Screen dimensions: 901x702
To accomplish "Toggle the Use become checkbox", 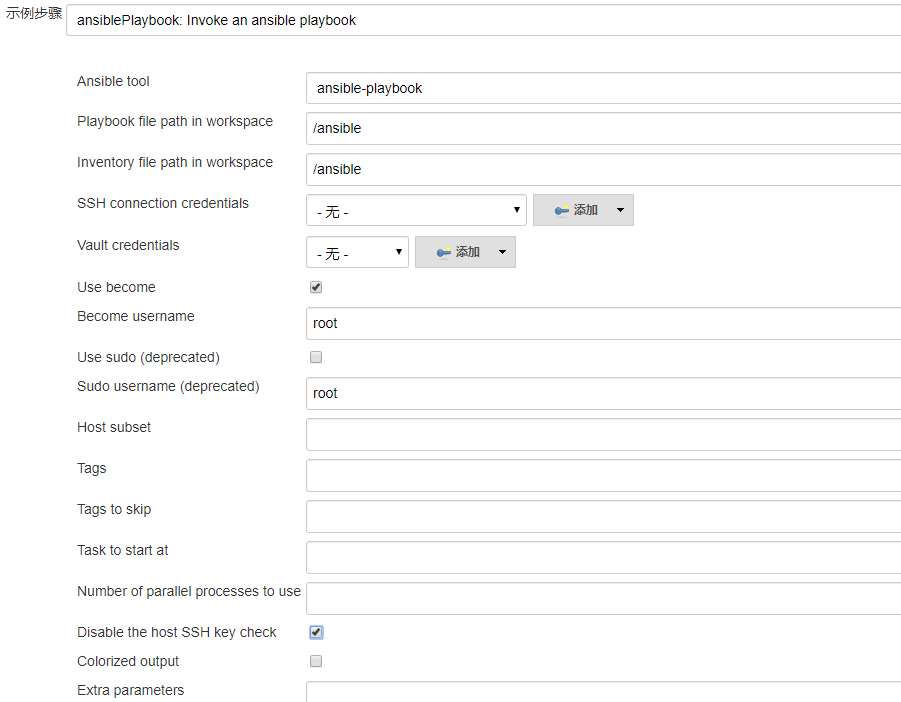I will click(x=316, y=287).
